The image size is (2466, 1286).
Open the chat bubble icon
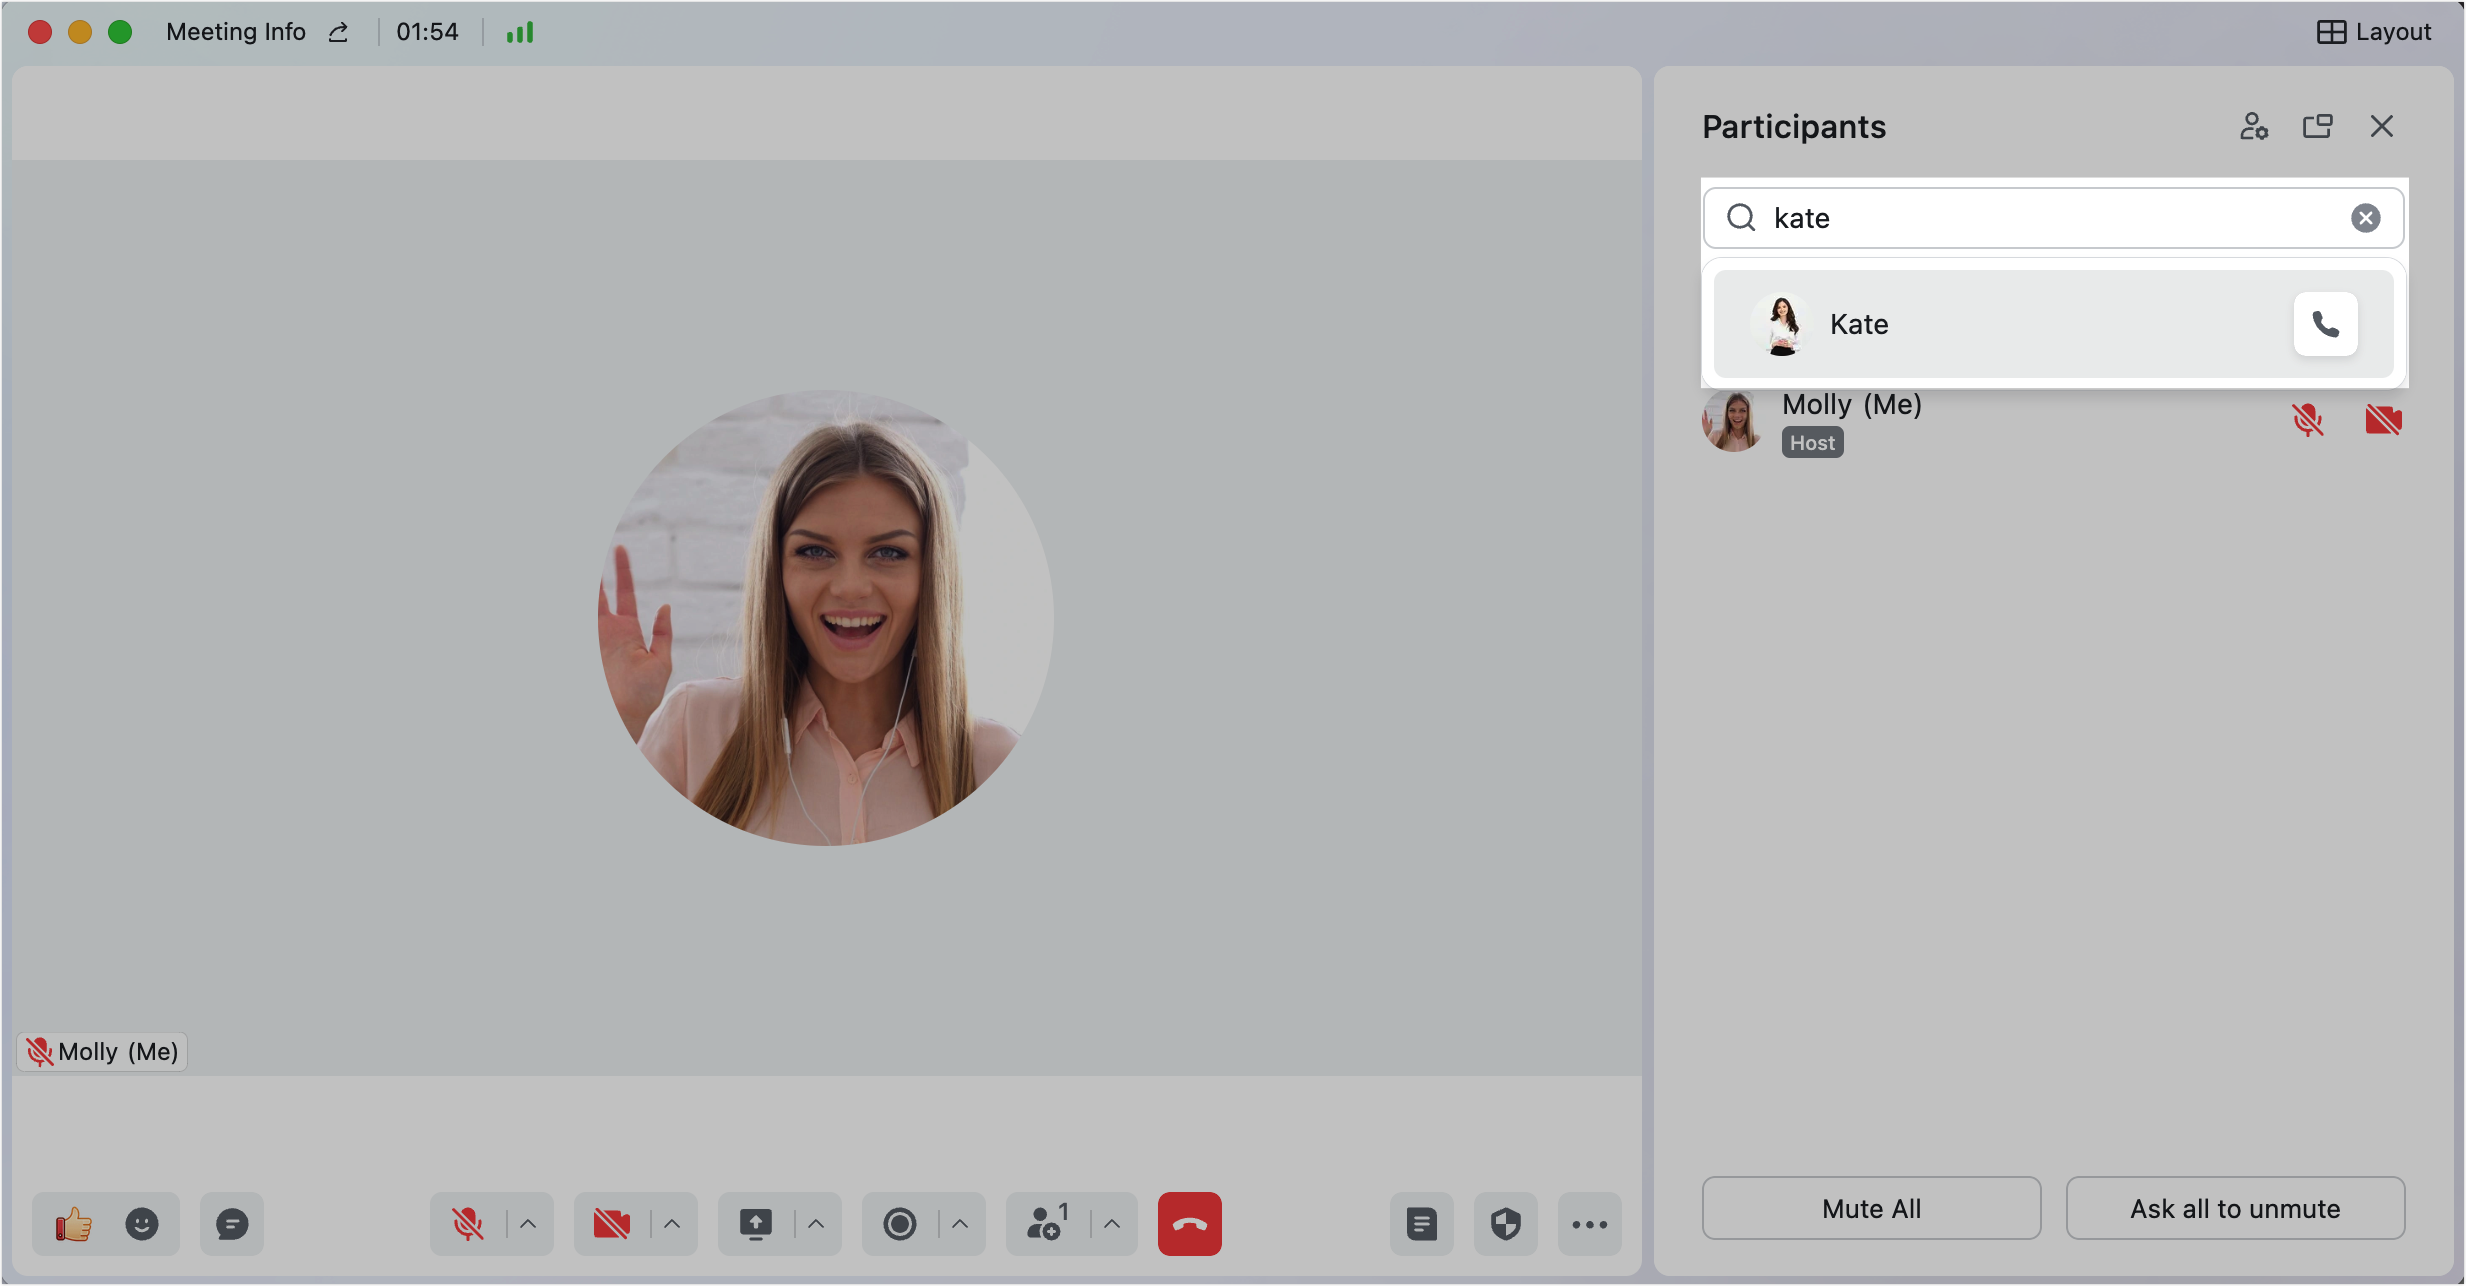pyautogui.click(x=232, y=1224)
